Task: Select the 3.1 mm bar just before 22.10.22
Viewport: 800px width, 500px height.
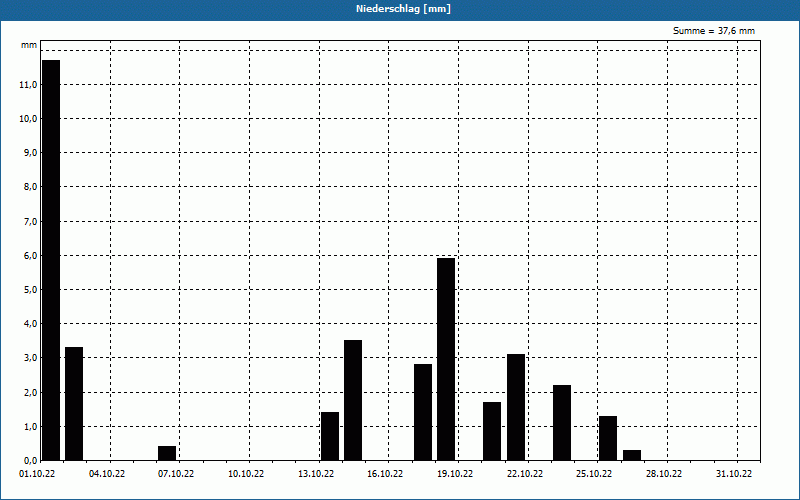Action: pyautogui.click(x=516, y=408)
